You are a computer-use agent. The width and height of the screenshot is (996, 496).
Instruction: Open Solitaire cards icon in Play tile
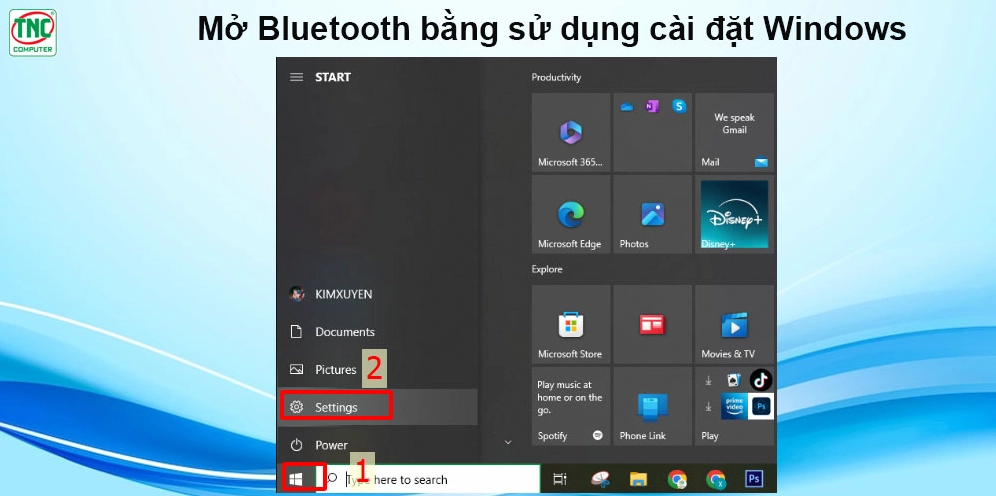point(734,380)
